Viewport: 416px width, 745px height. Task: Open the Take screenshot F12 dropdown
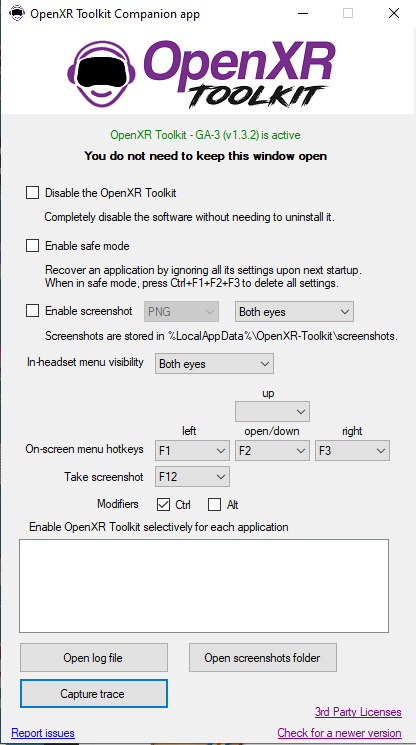pos(192,477)
